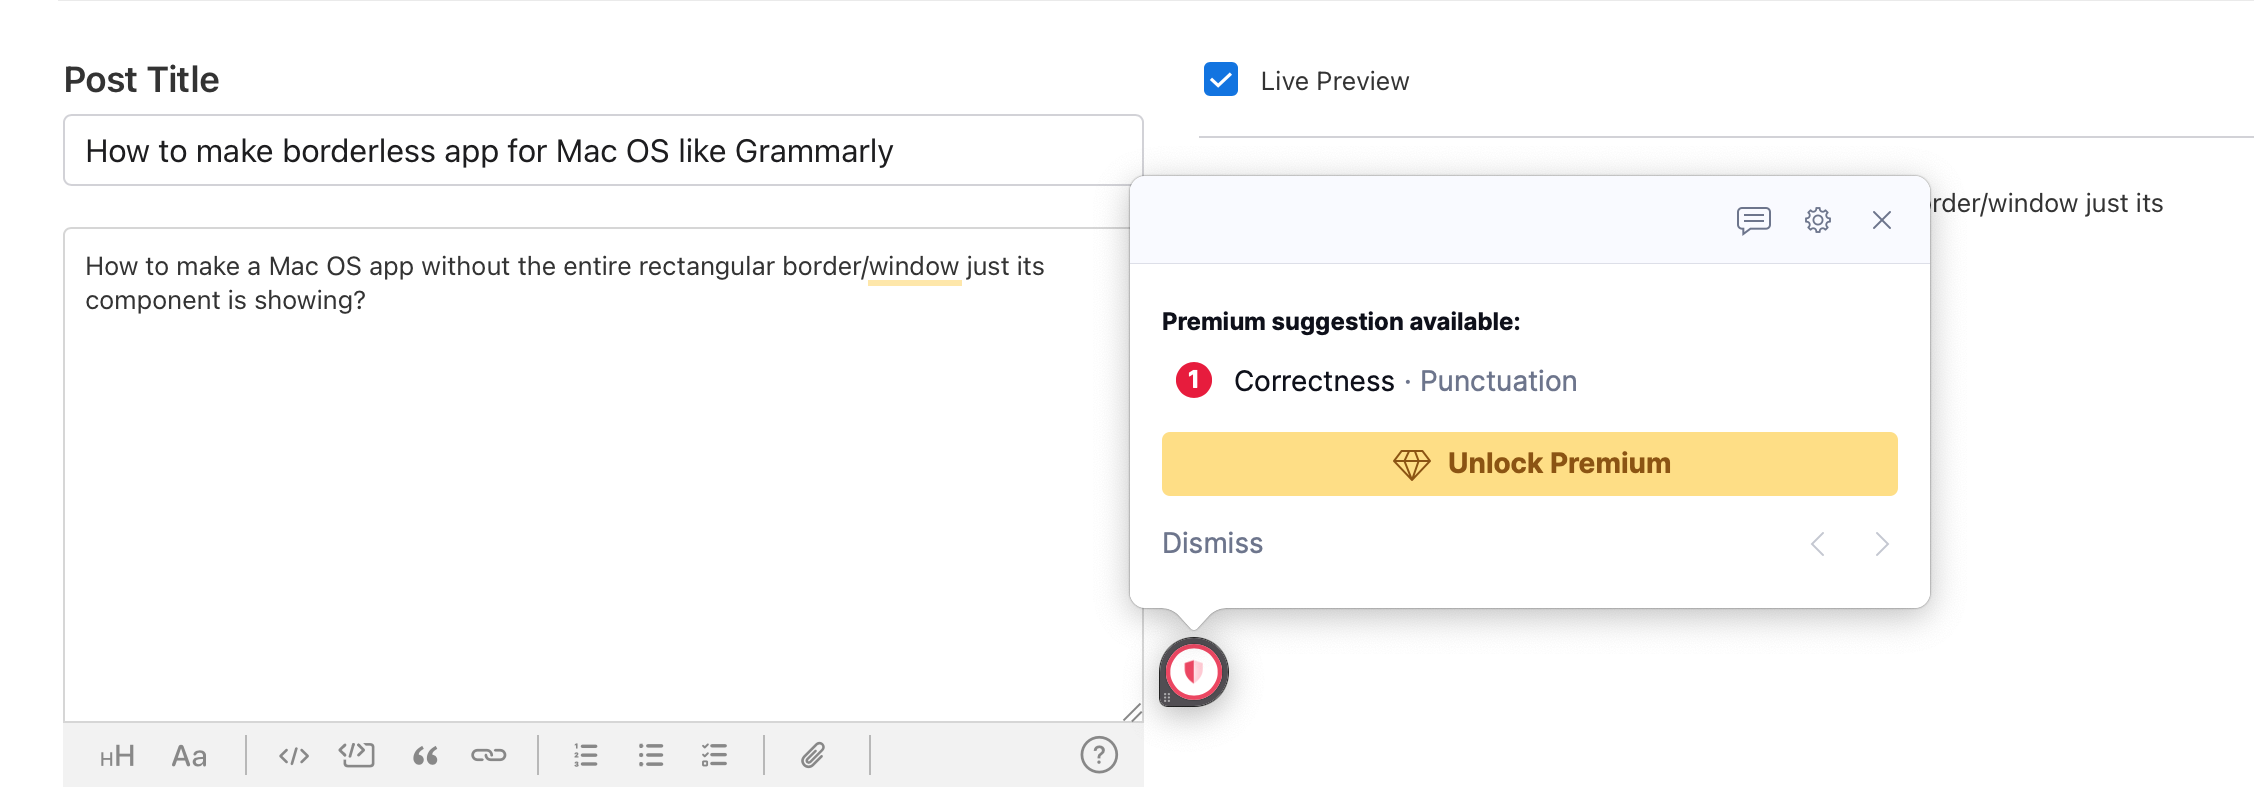
Task: Go to next Grammarly suggestion
Action: pos(1882,544)
